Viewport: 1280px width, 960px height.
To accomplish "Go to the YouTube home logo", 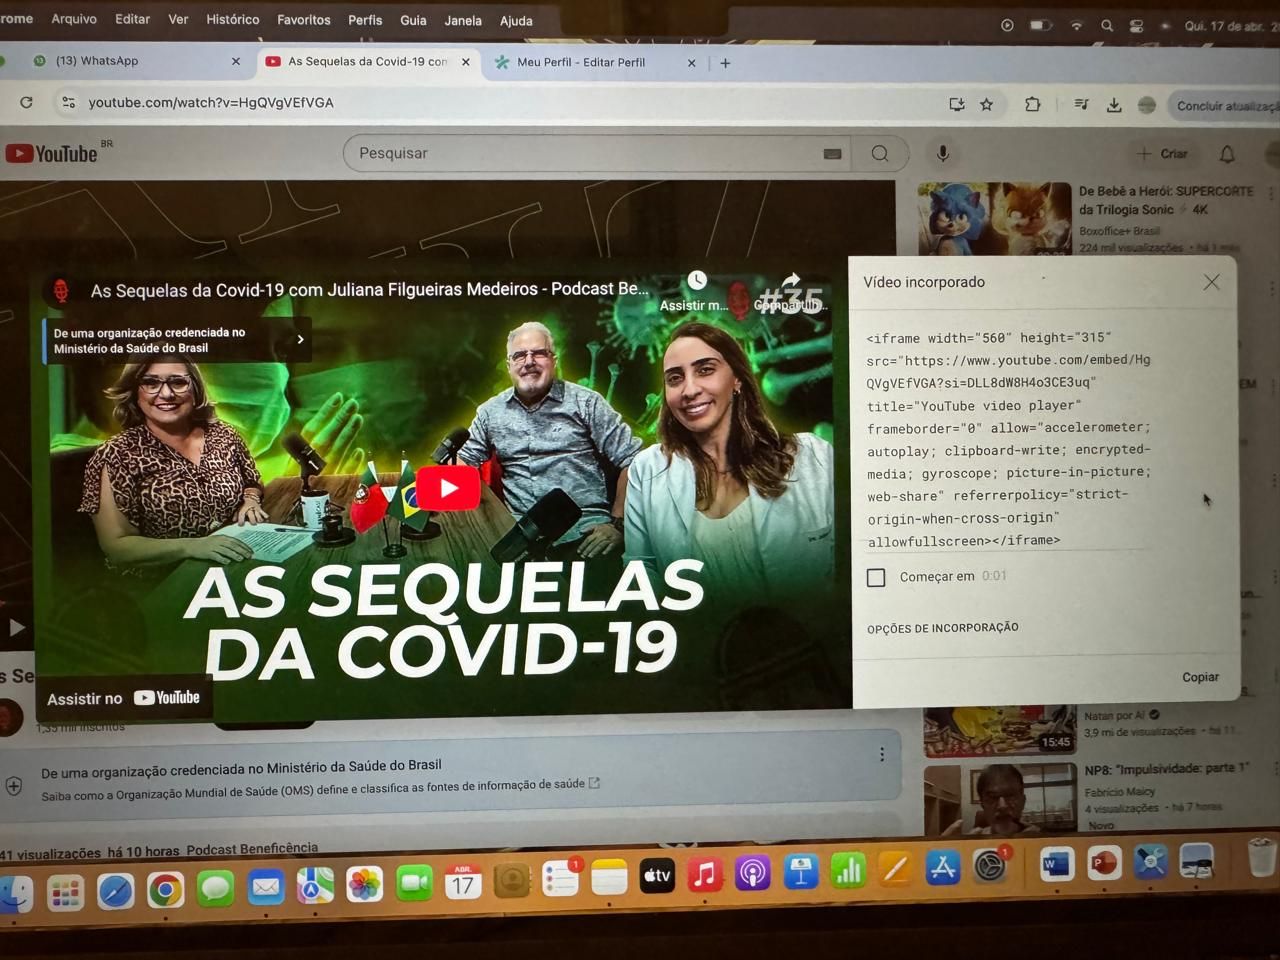I will click(52, 153).
